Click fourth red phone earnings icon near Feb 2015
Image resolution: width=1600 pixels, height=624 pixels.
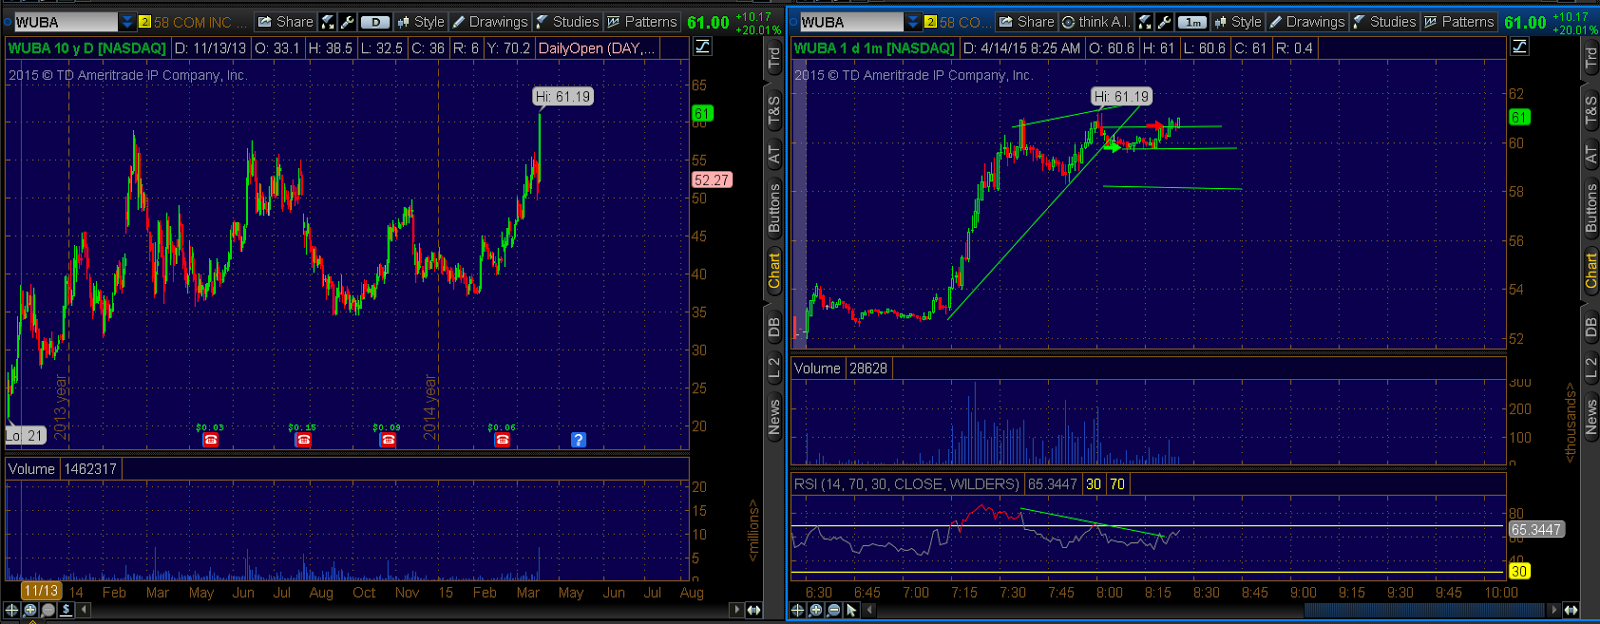(502, 440)
